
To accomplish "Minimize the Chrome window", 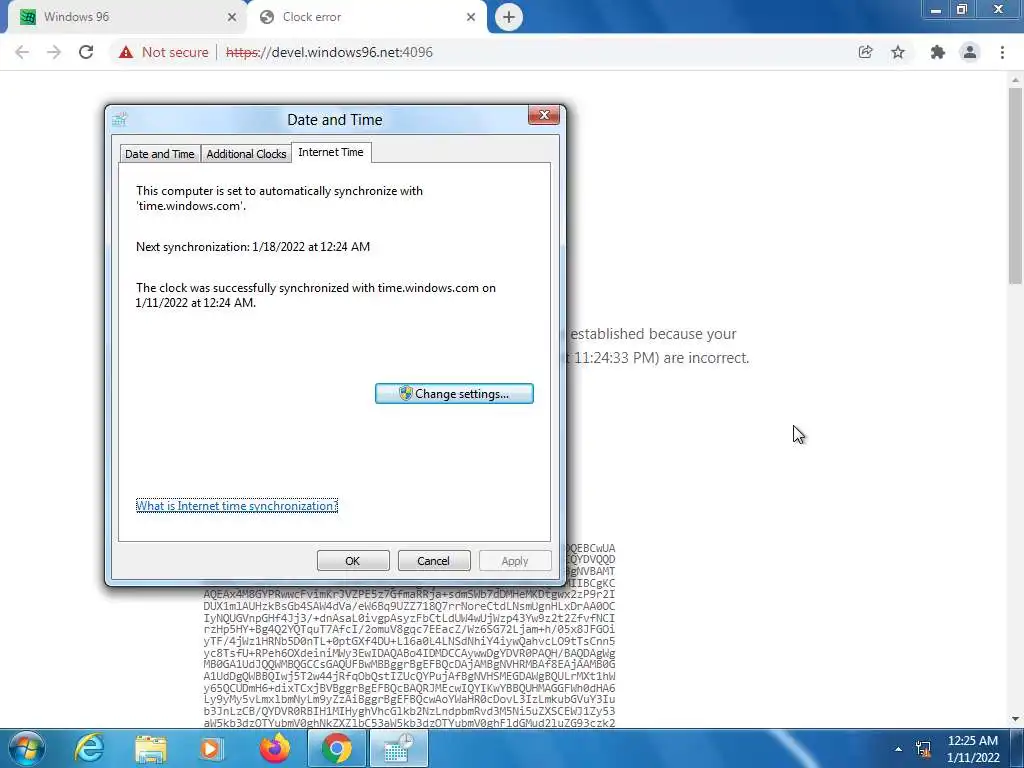I will pyautogui.click(x=936, y=10).
